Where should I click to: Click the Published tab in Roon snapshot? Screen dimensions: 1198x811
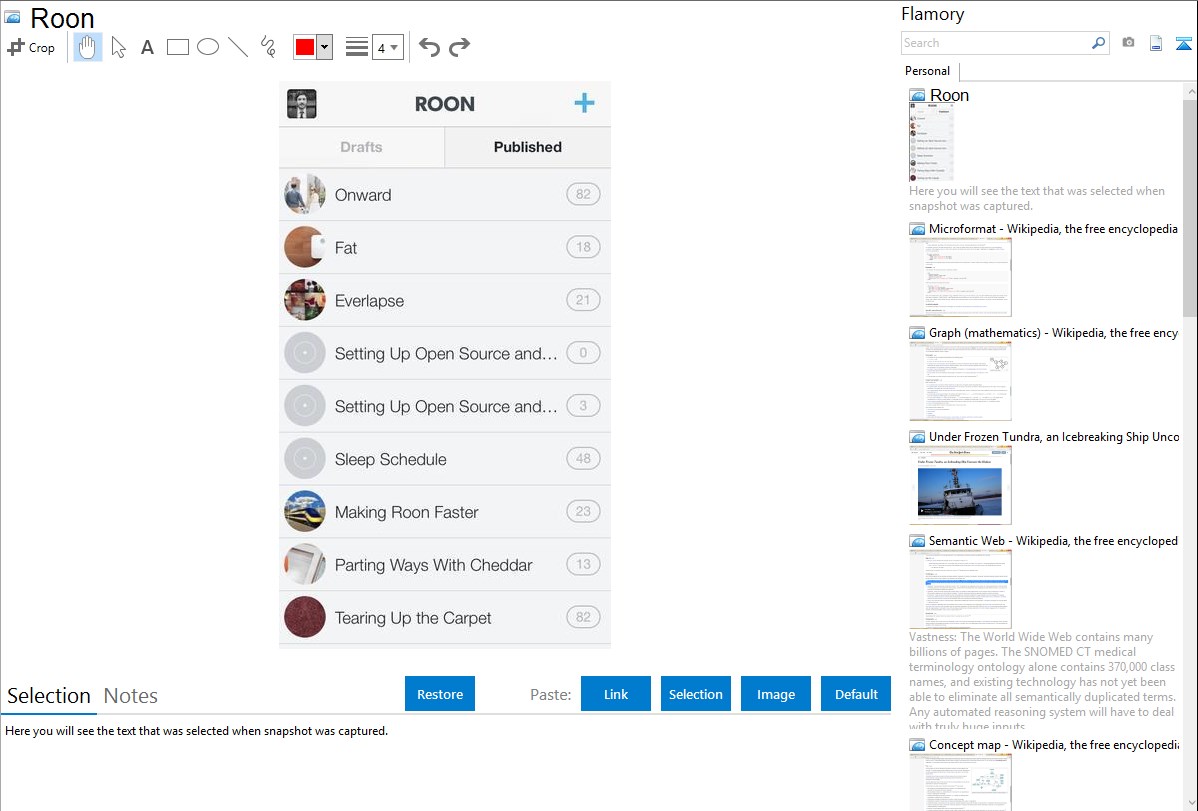click(528, 147)
